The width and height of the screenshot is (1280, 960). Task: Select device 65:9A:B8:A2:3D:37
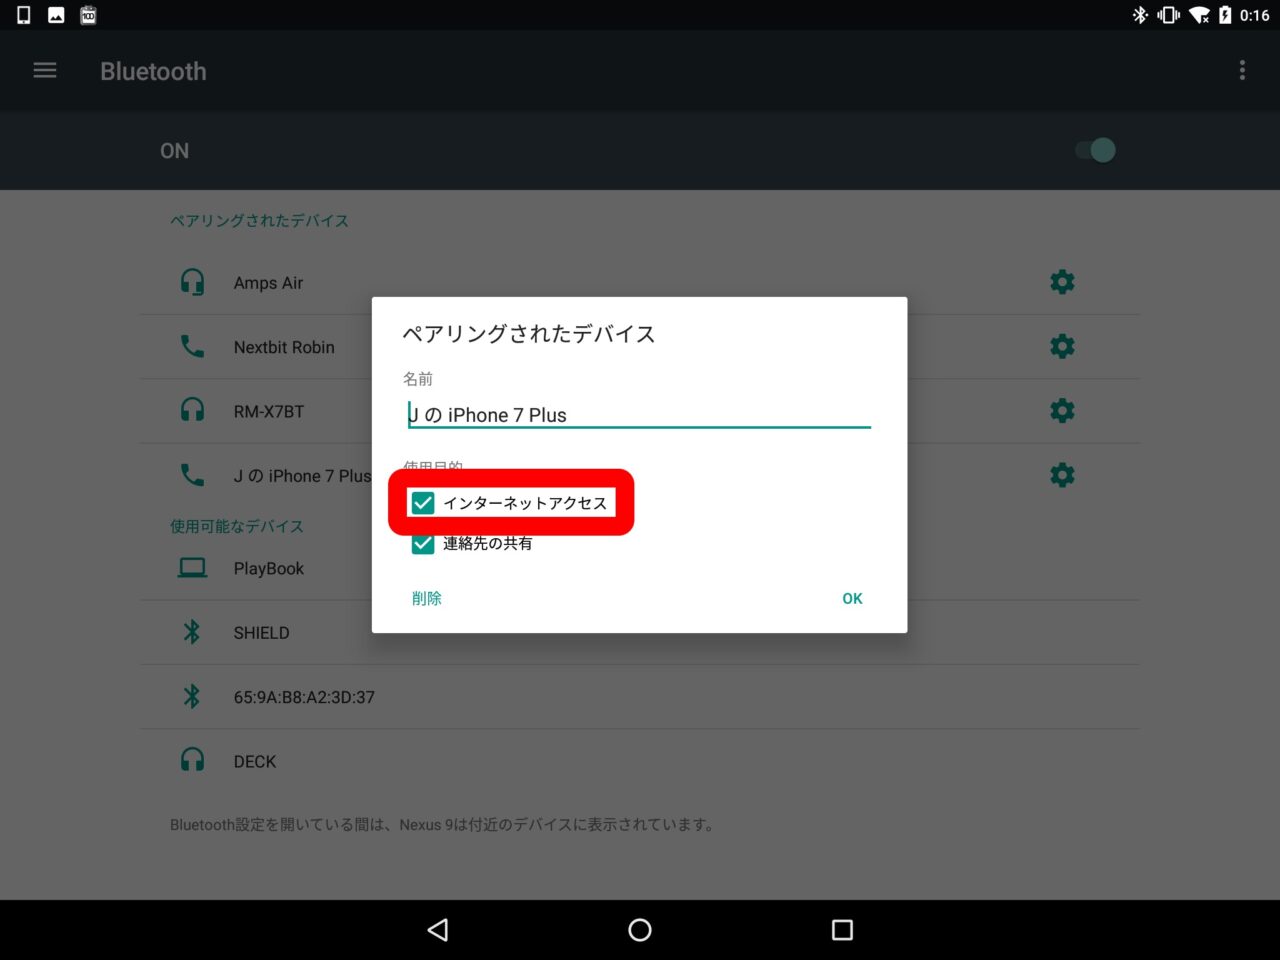coord(304,697)
